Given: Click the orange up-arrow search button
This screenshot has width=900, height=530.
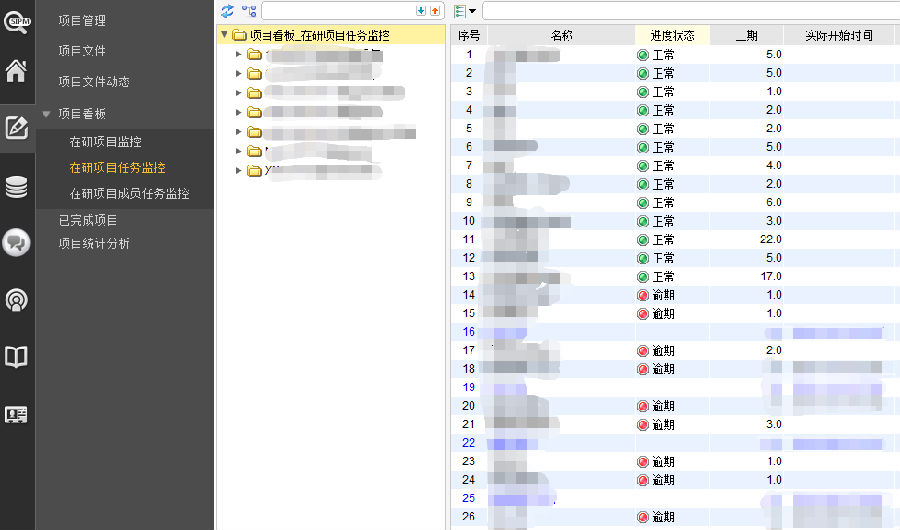Looking at the screenshot, I should [x=435, y=10].
